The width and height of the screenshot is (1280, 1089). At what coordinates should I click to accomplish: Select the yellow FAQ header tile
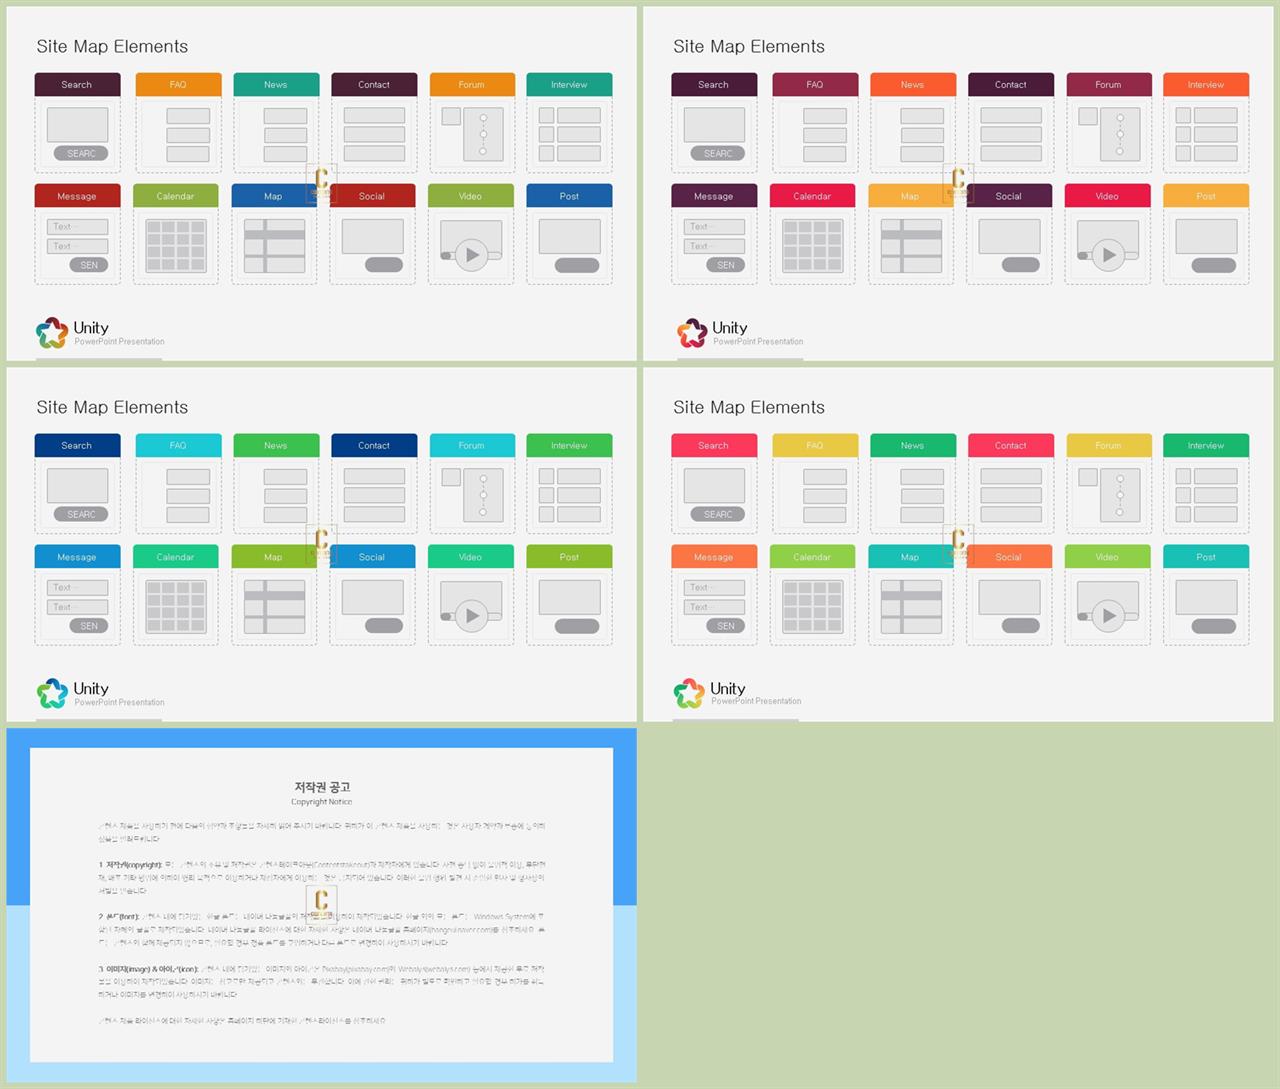click(814, 446)
